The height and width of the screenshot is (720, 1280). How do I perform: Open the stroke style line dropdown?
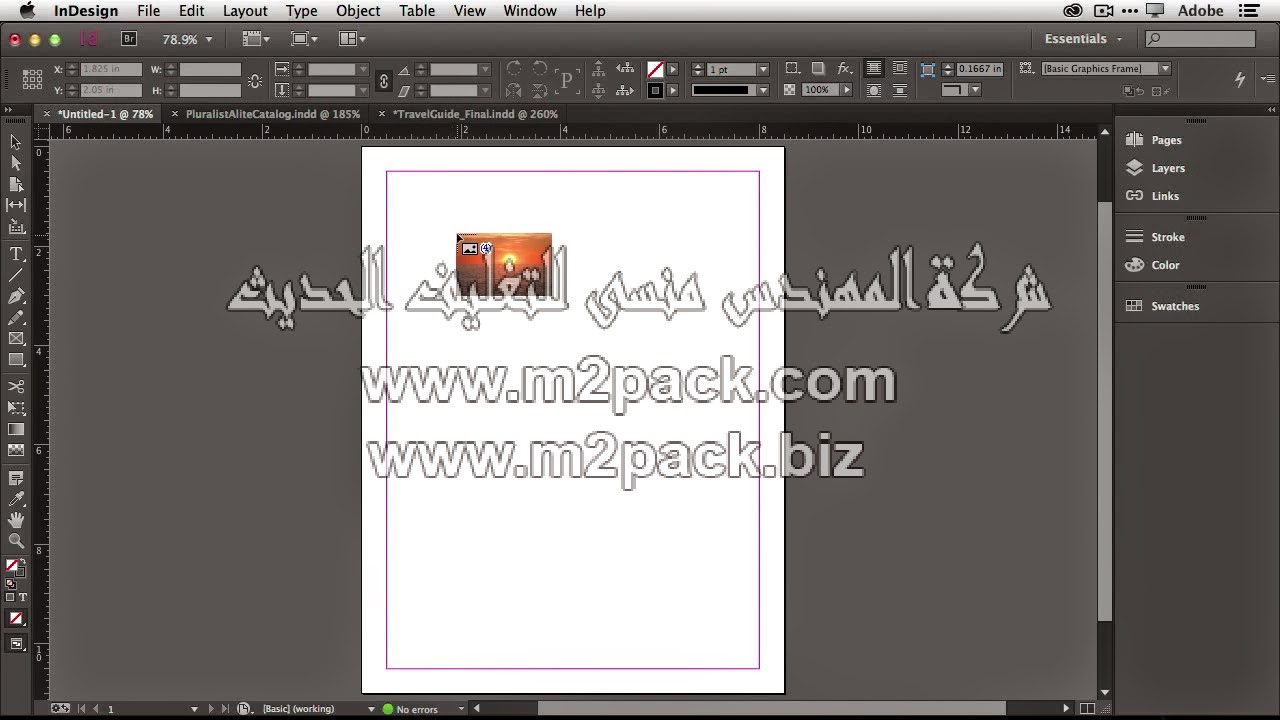763,90
